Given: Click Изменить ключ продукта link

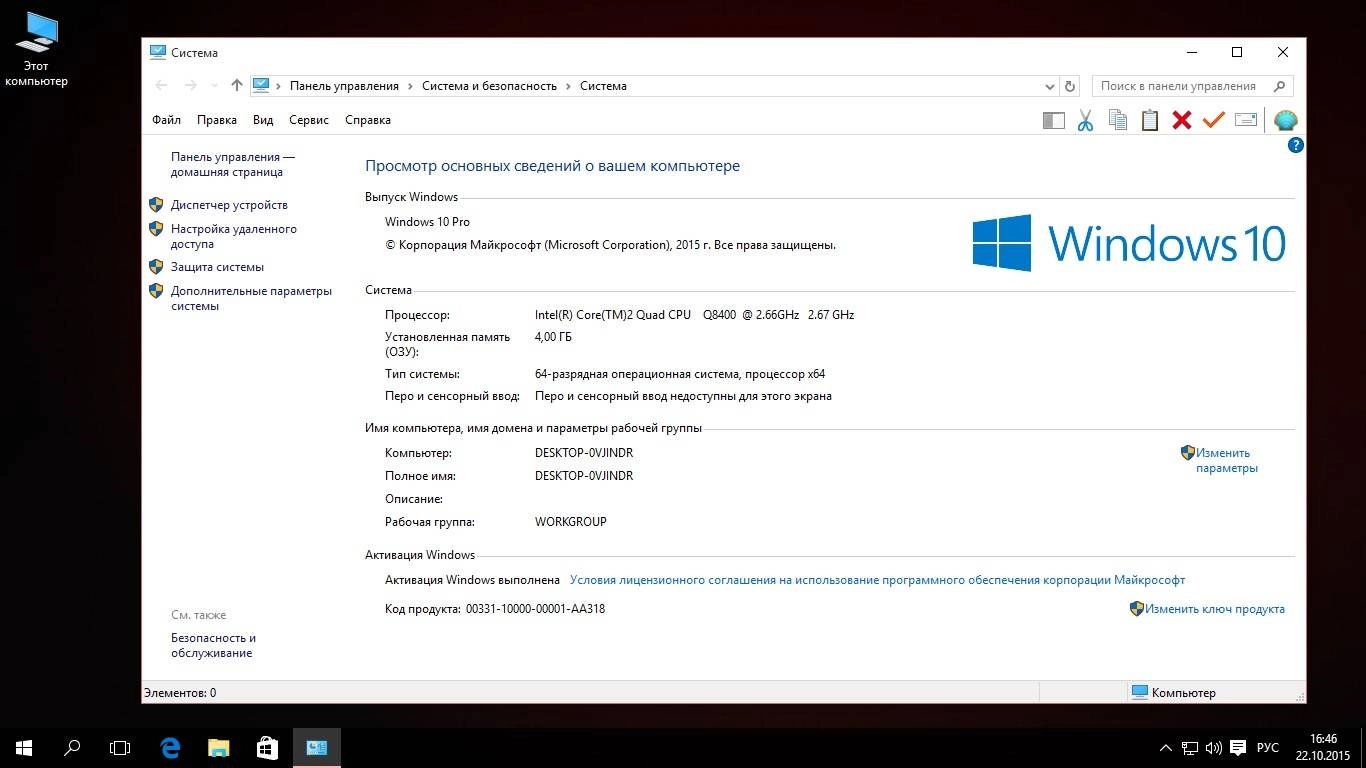Looking at the screenshot, I should [1215, 609].
